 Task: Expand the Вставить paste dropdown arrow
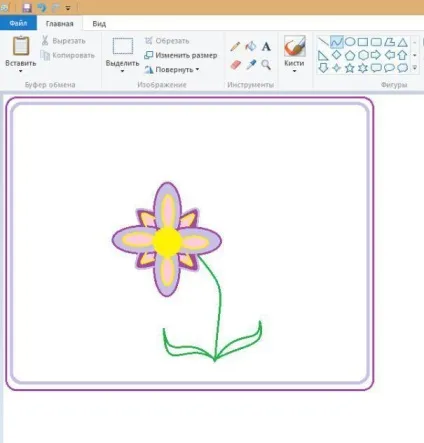click(x=21, y=71)
